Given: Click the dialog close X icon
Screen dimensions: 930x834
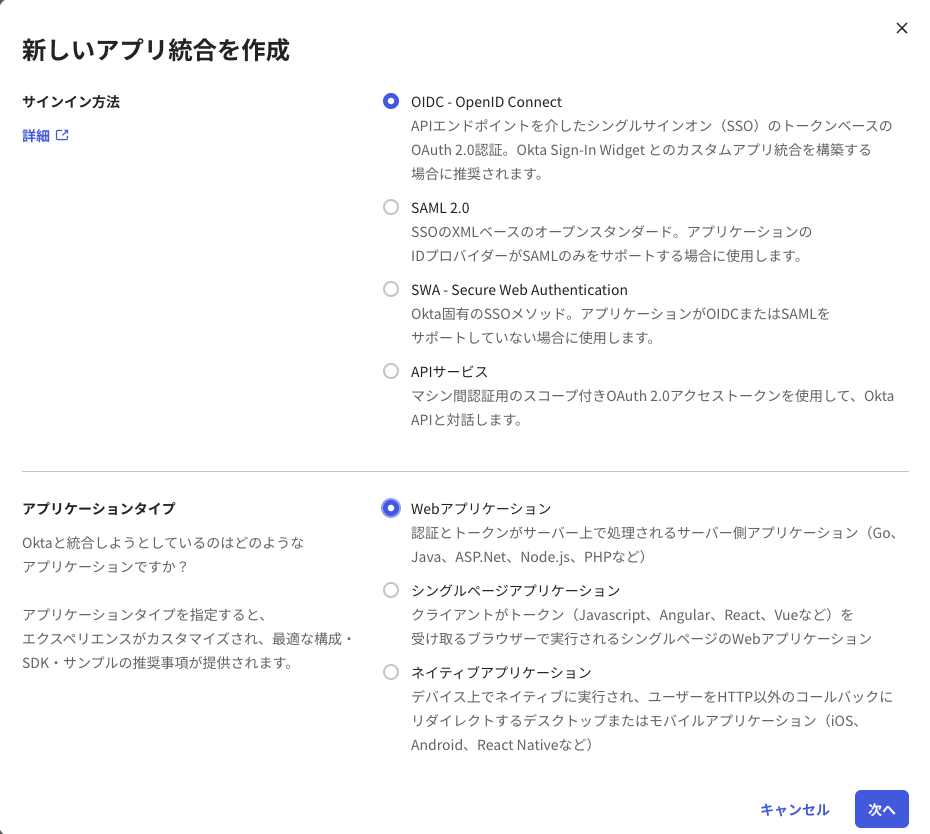Looking at the screenshot, I should coord(902,28).
